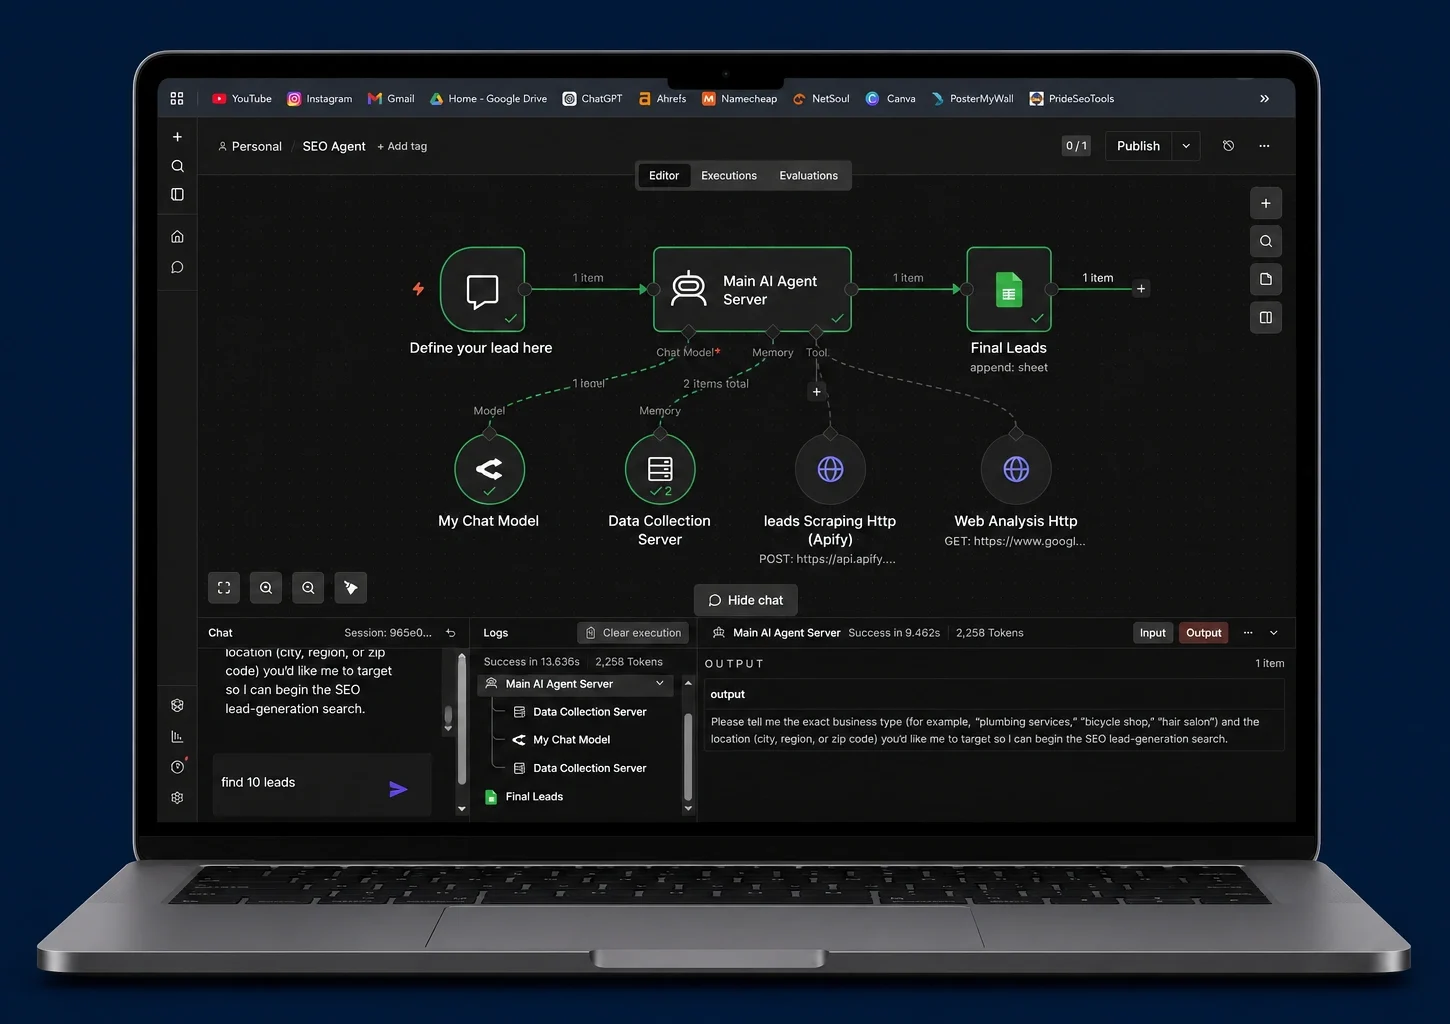Click the plus under the Tool connector
Viewport: 1450px width, 1024px height.
[817, 392]
